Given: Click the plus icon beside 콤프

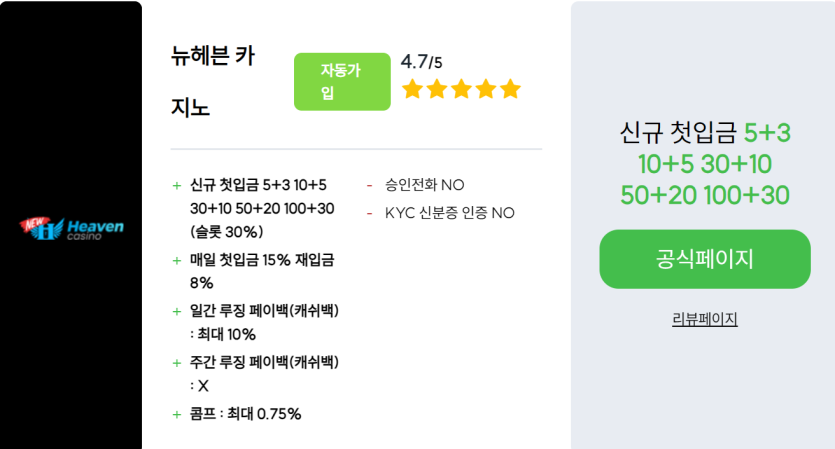Looking at the screenshot, I should [x=177, y=413].
